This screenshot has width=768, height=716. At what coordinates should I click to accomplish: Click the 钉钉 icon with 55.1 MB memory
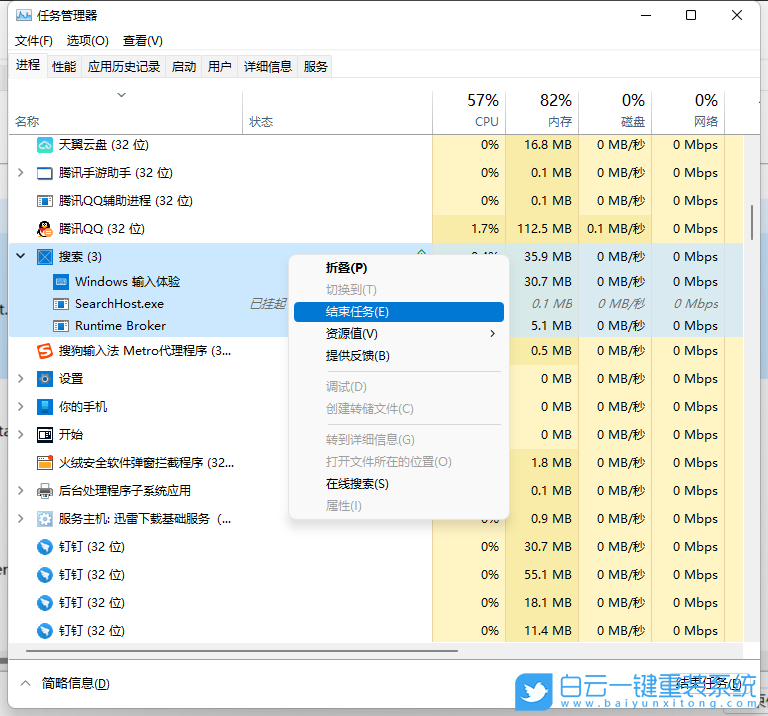(45, 574)
